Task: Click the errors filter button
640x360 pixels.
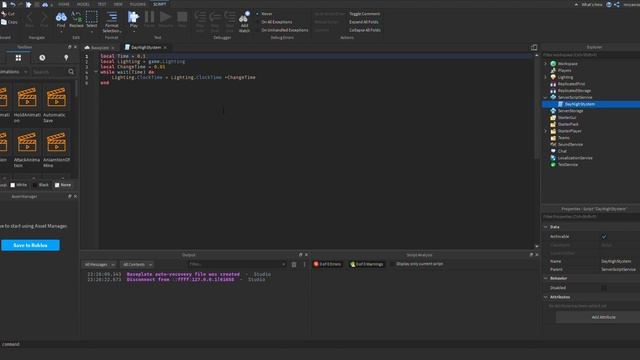Action: click(x=327, y=264)
